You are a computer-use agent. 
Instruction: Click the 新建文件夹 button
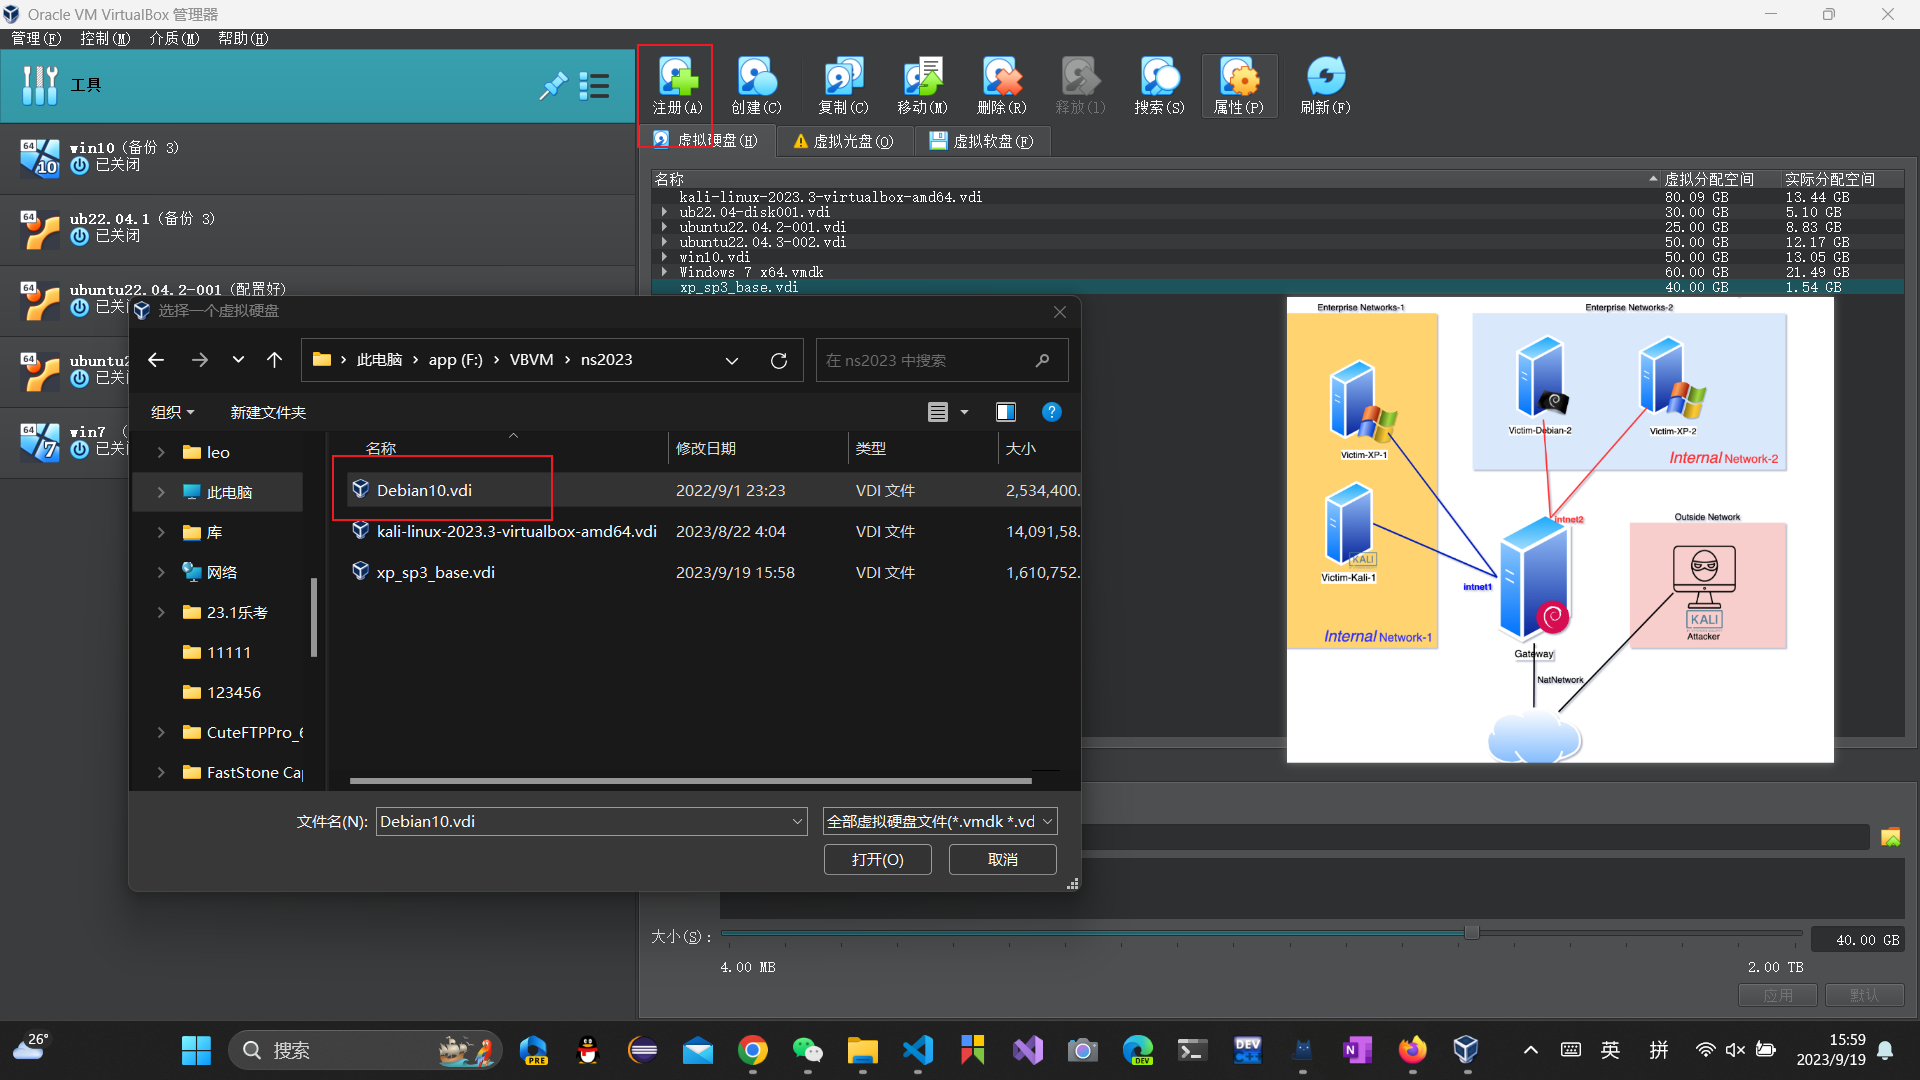point(268,412)
